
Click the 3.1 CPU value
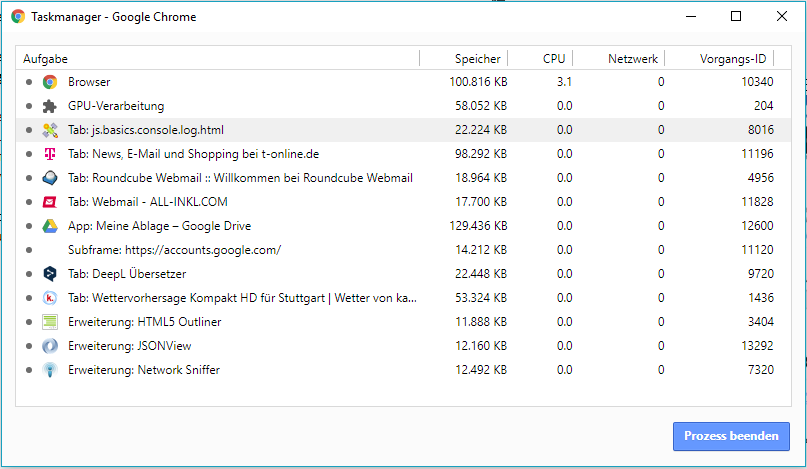[564, 82]
